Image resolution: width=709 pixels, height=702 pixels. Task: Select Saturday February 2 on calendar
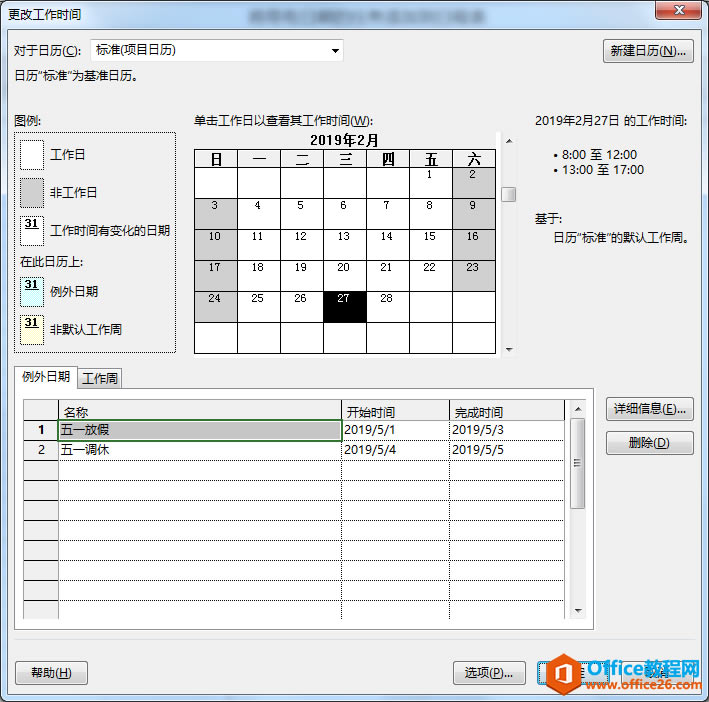point(473,183)
